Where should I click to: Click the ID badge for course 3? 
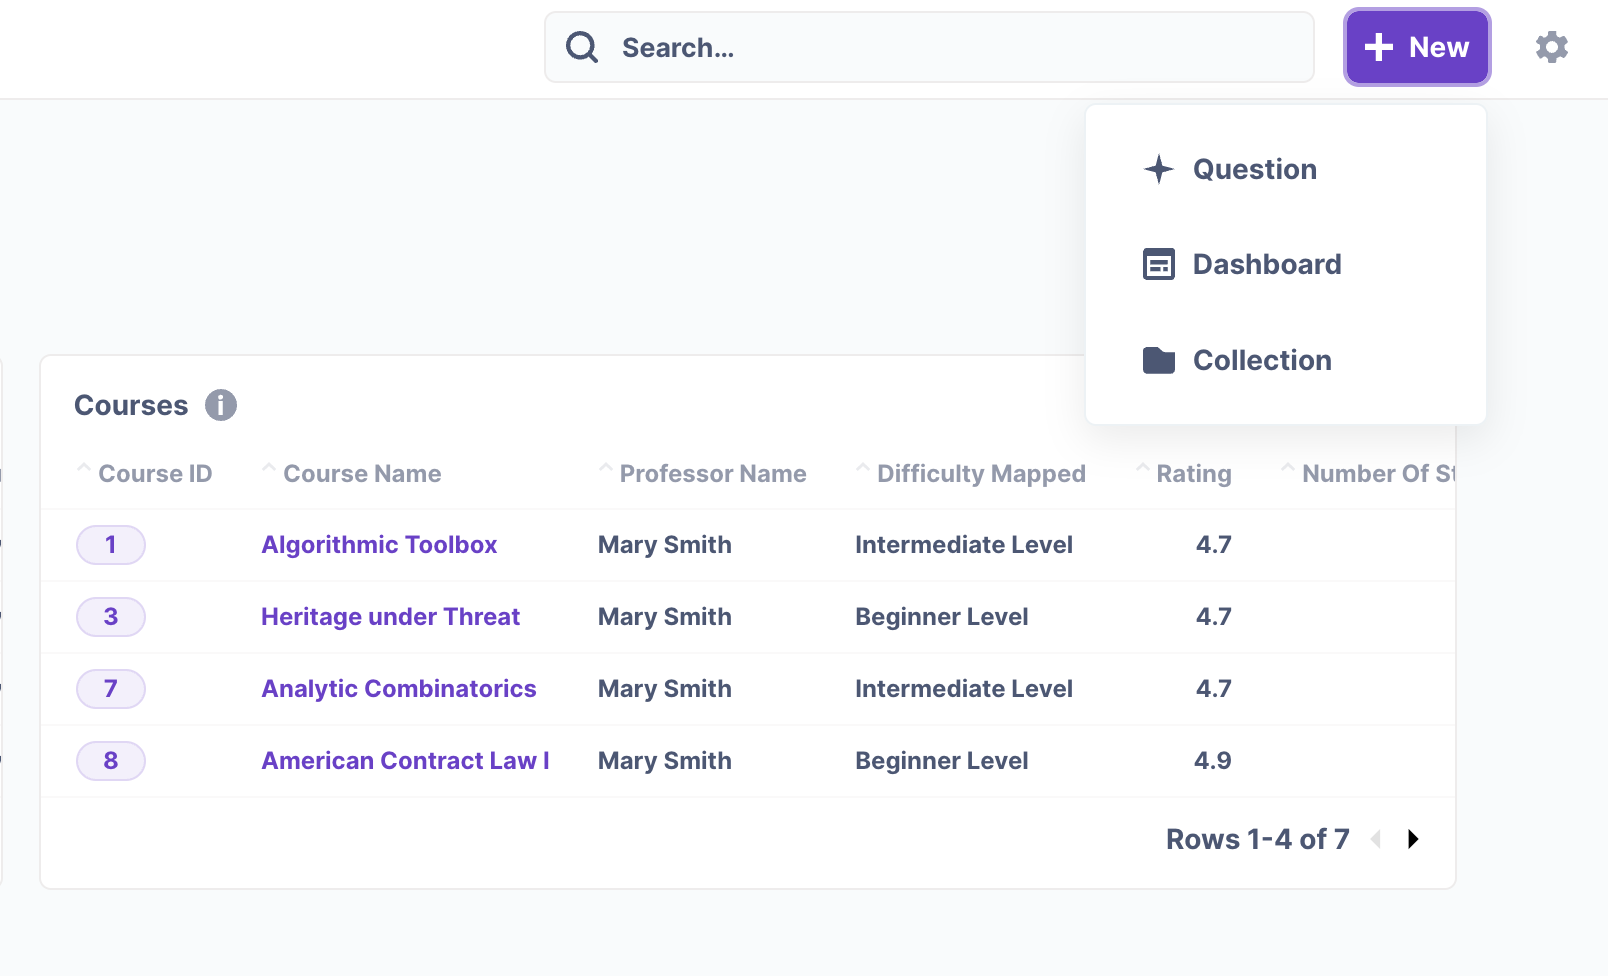110,617
